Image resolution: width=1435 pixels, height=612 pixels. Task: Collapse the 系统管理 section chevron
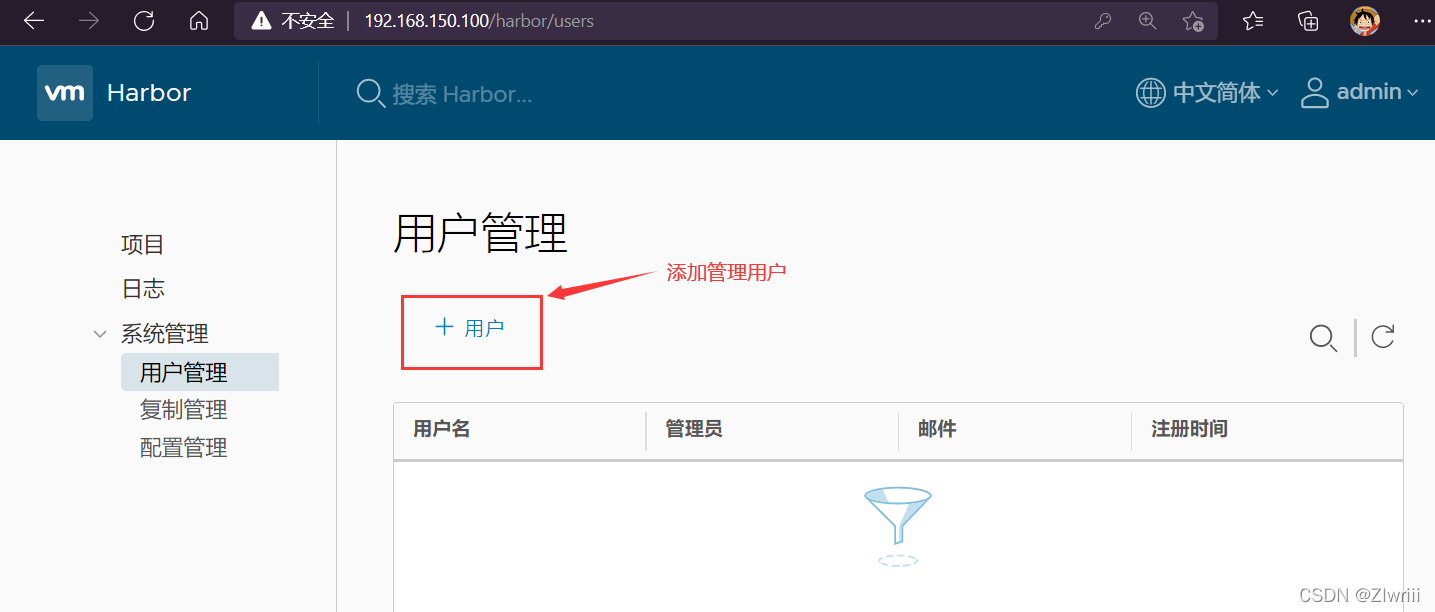pyautogui.click(x=100, y=334)
